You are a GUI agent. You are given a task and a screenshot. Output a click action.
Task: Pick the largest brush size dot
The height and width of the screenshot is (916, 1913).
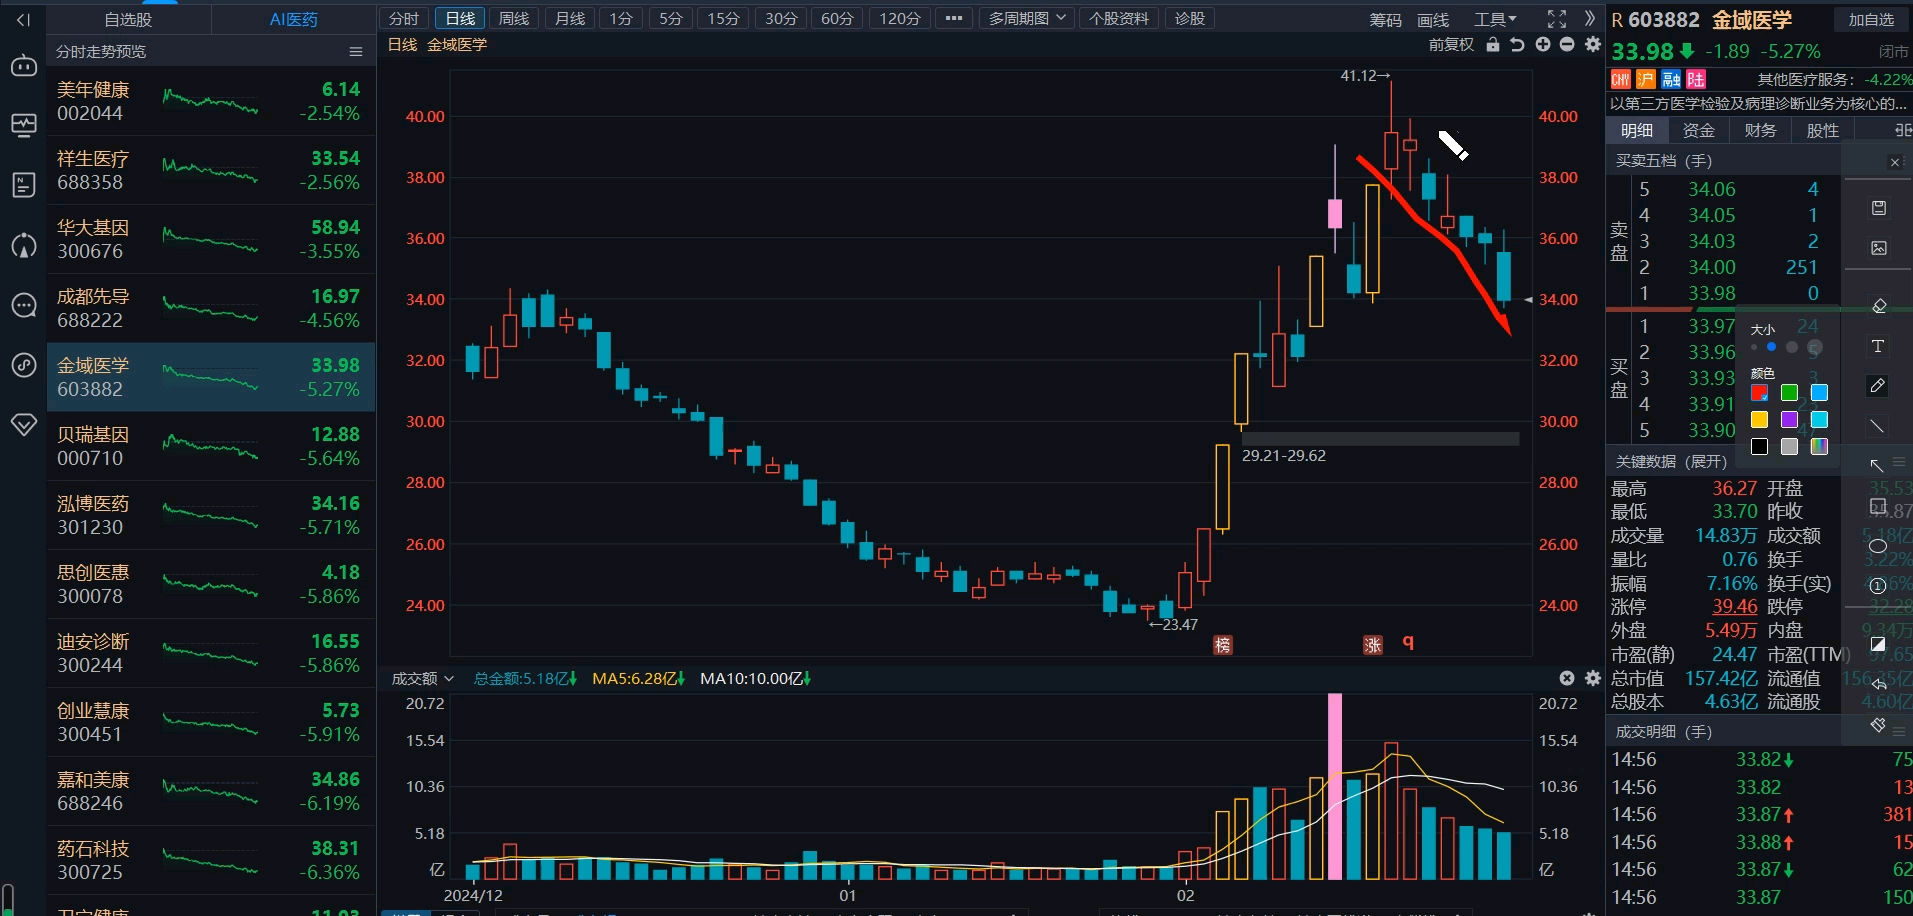click(1814, 347)
